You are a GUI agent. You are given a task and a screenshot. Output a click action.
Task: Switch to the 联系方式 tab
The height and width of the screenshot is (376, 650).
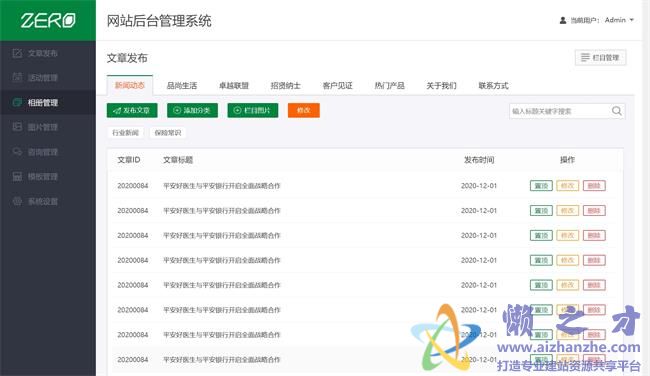493,86
